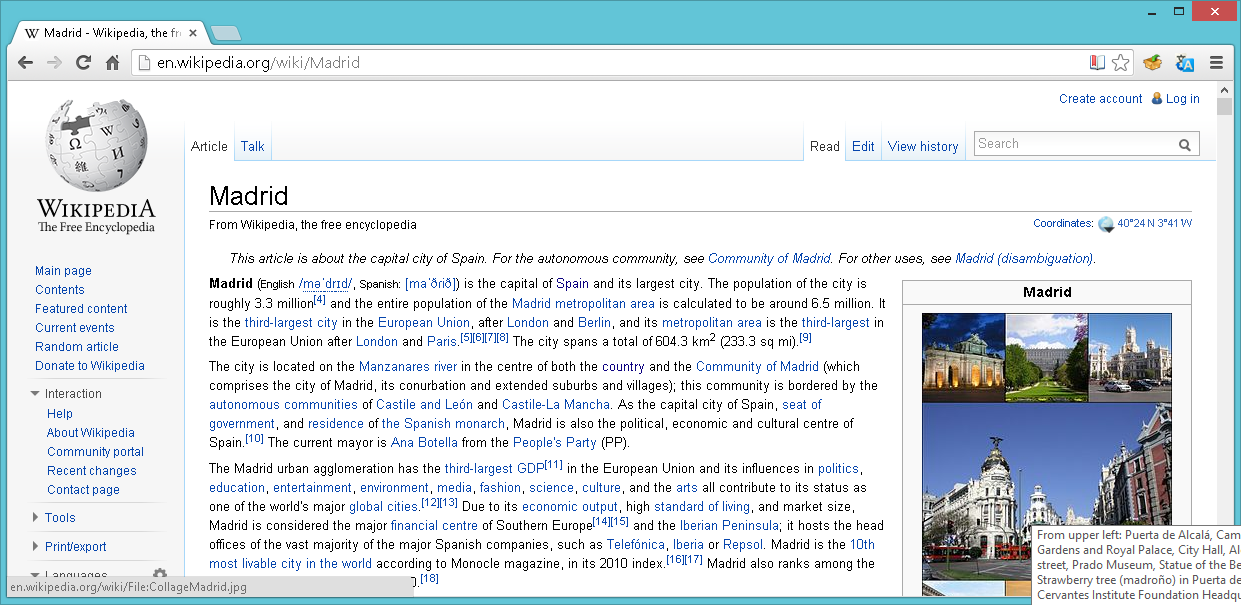The image size is (1241, 605).
Task: Bookmark this page with the star icon
Action: (1121, 63)
